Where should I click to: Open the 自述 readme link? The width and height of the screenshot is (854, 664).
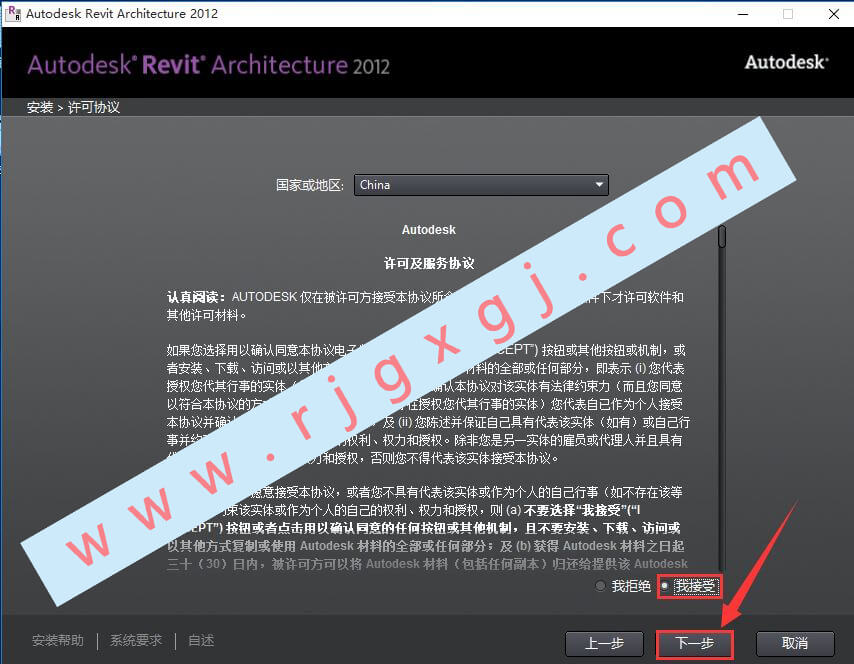(201, 640)
